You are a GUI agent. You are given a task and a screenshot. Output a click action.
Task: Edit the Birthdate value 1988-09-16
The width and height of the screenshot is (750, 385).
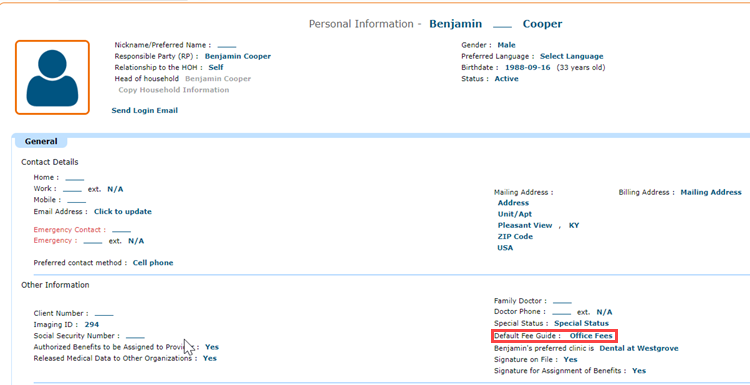pos(529,67)
